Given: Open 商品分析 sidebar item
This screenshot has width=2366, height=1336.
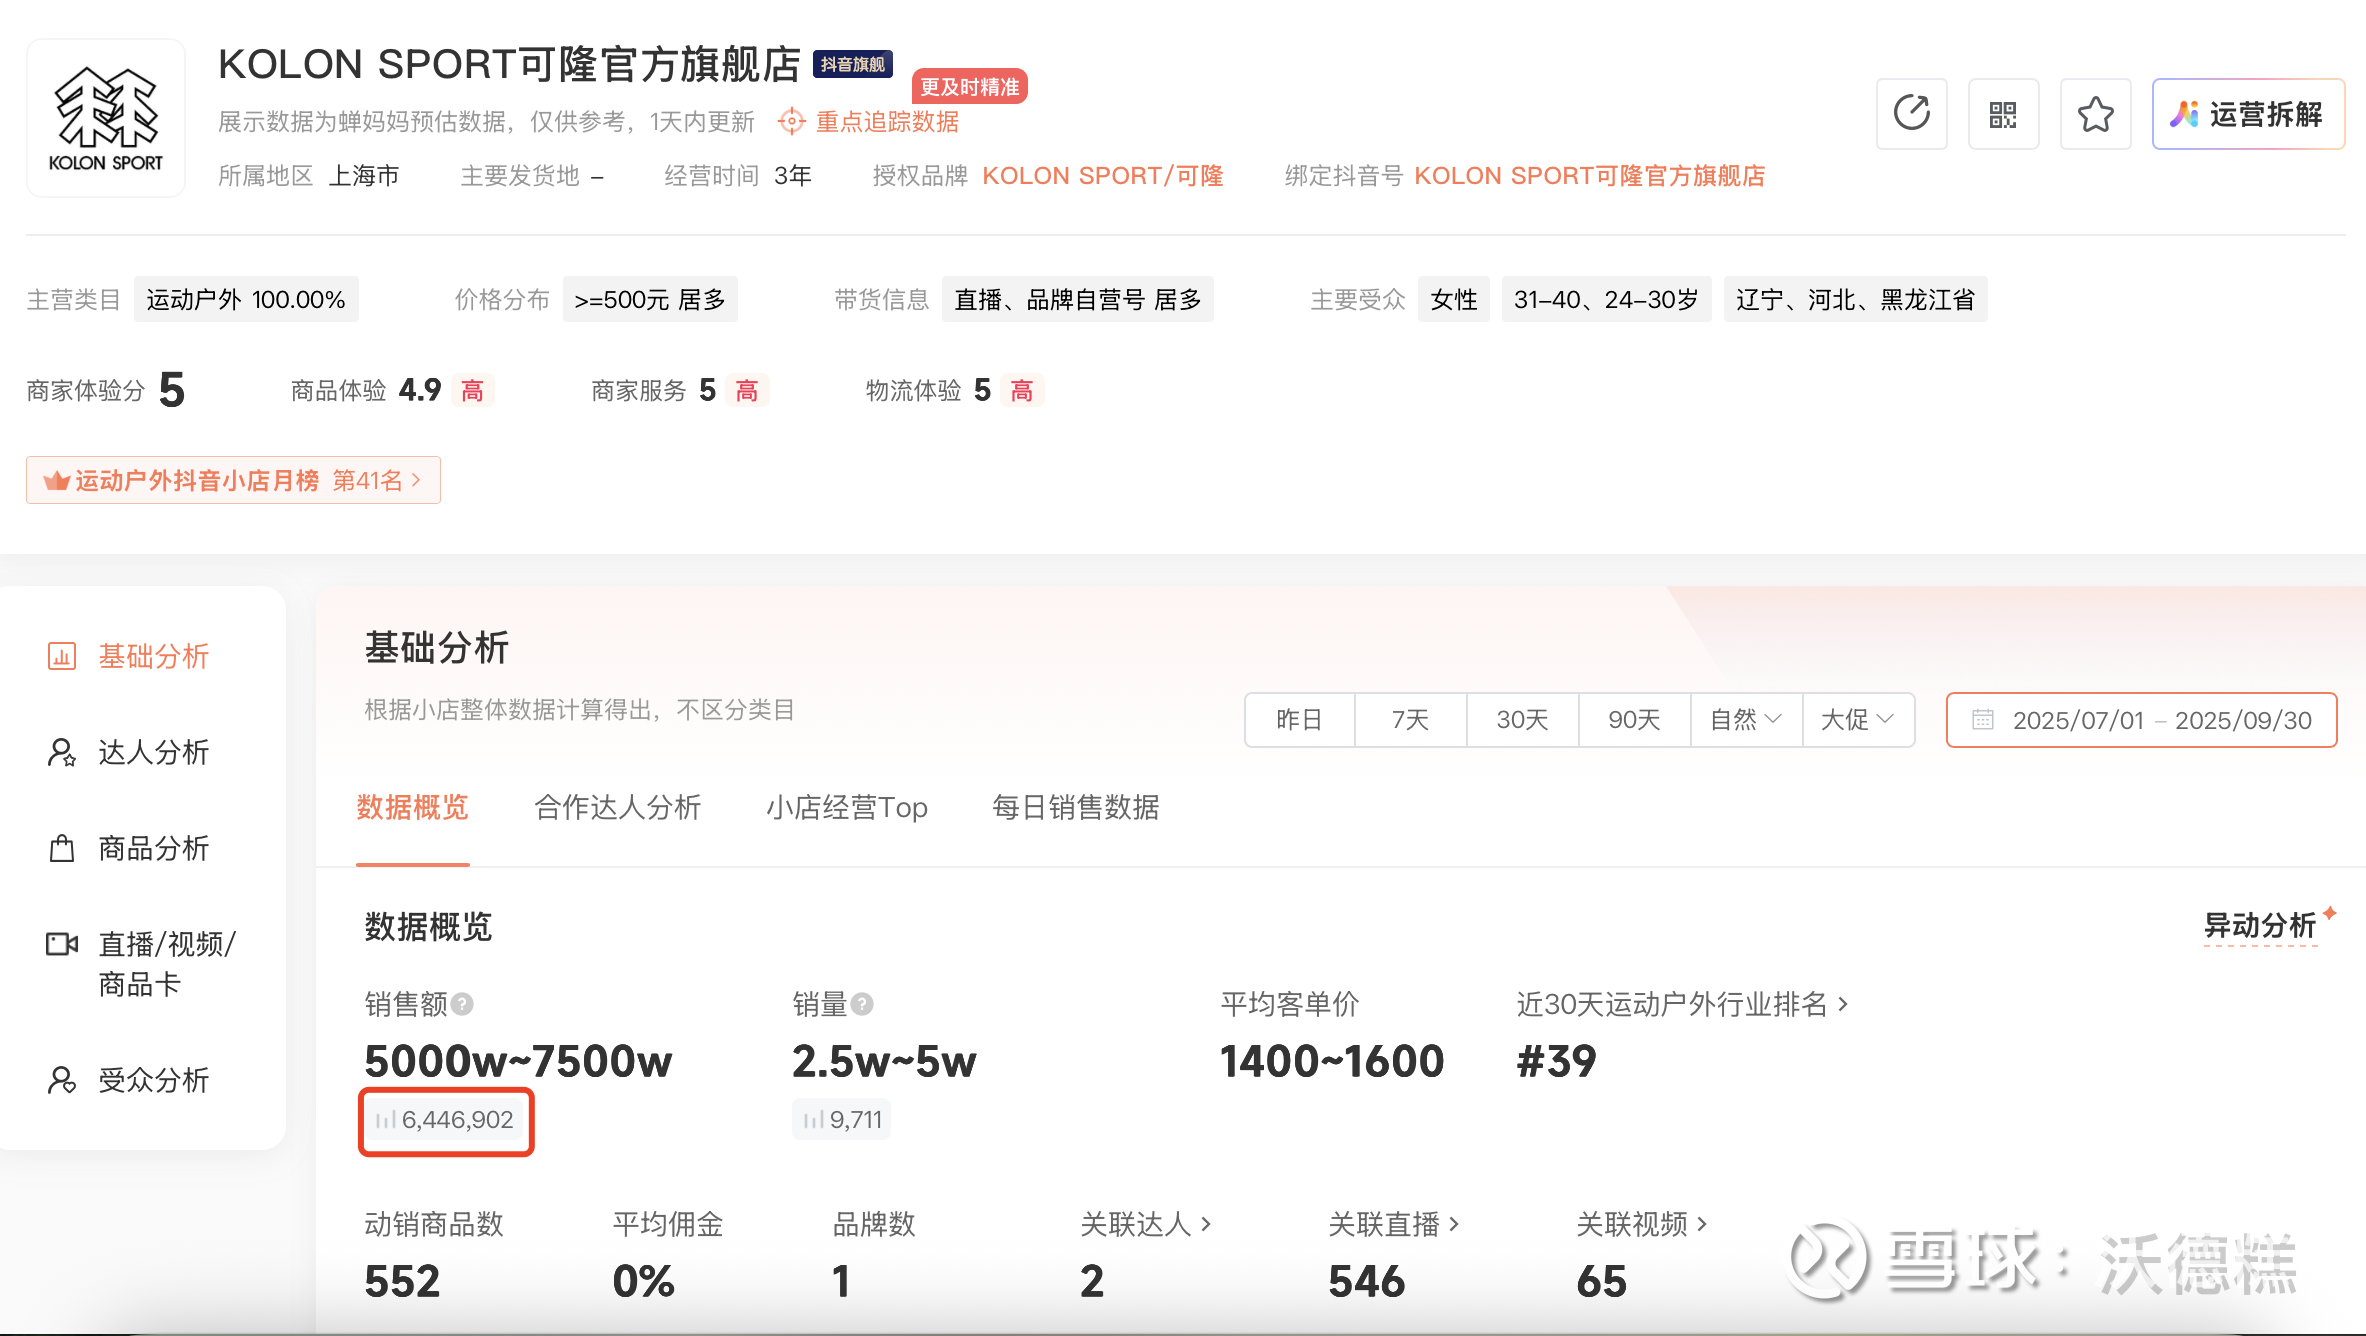Looking at the screenshot, I should pos(152,848).
